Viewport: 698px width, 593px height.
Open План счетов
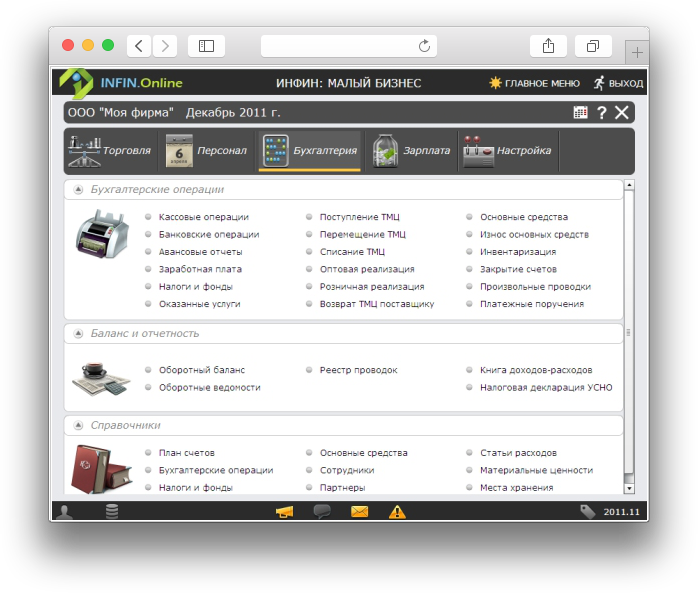coord(187,453)
